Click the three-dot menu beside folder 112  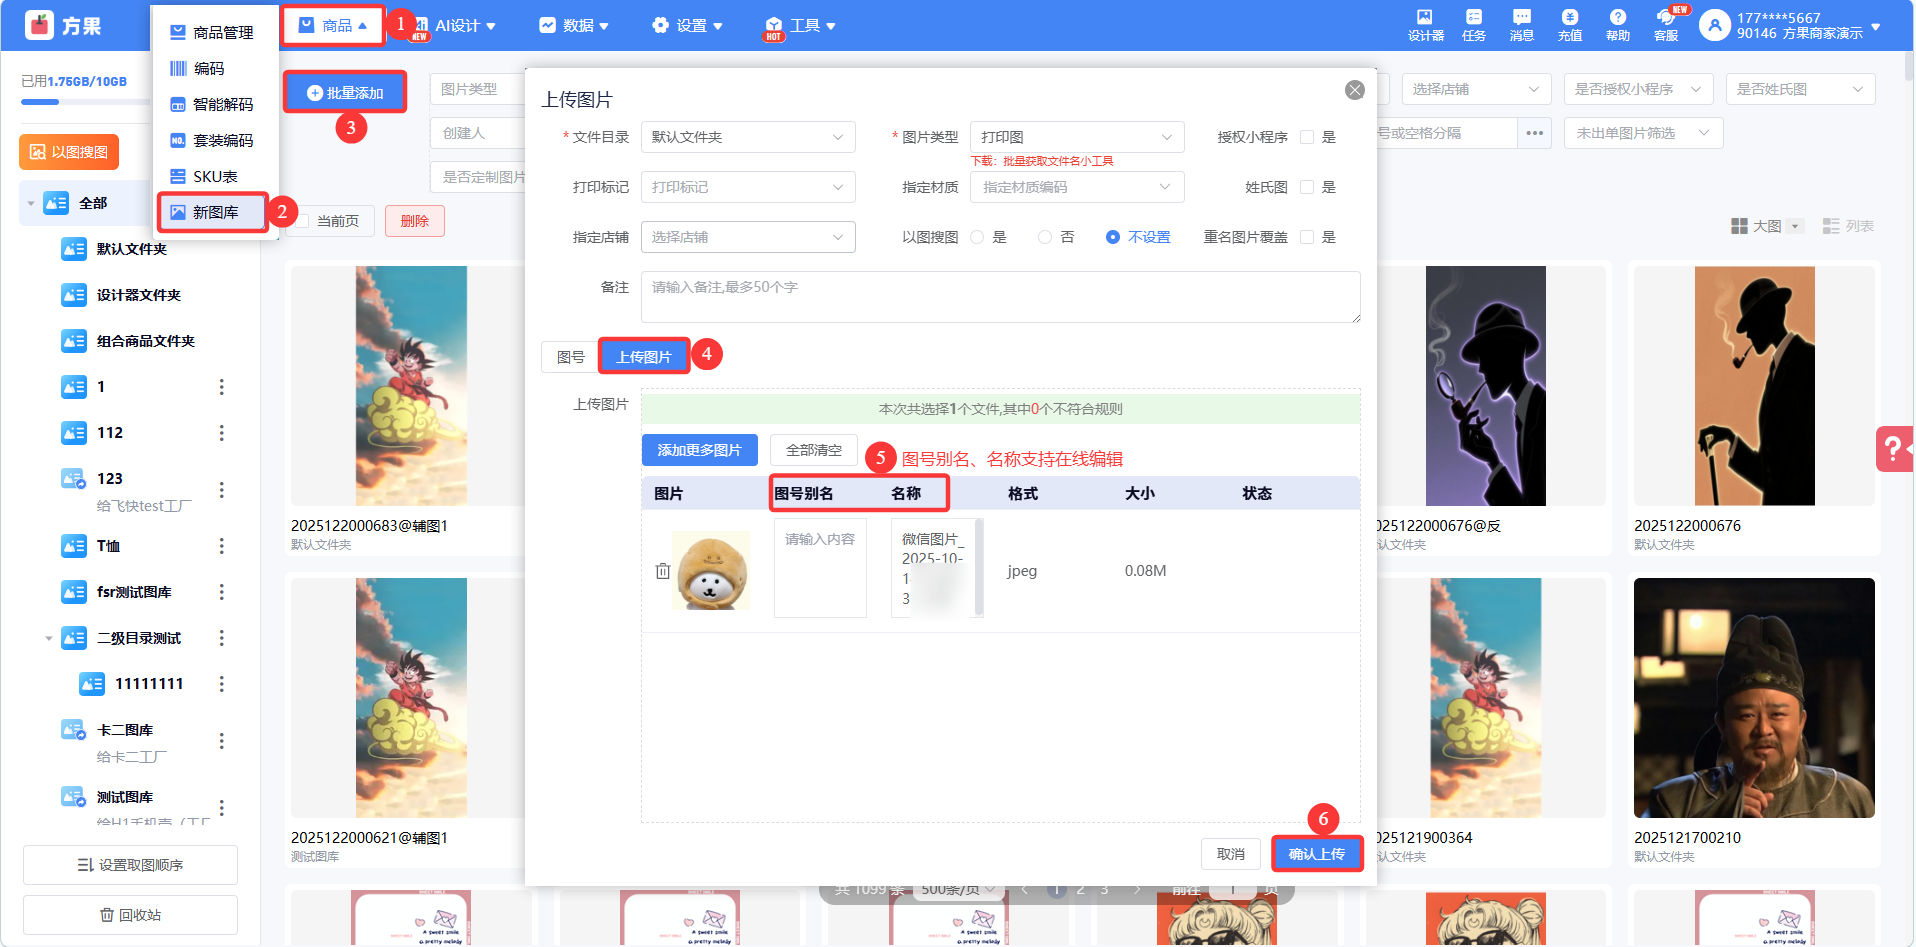pyautogui.click(x=221, y=433)
